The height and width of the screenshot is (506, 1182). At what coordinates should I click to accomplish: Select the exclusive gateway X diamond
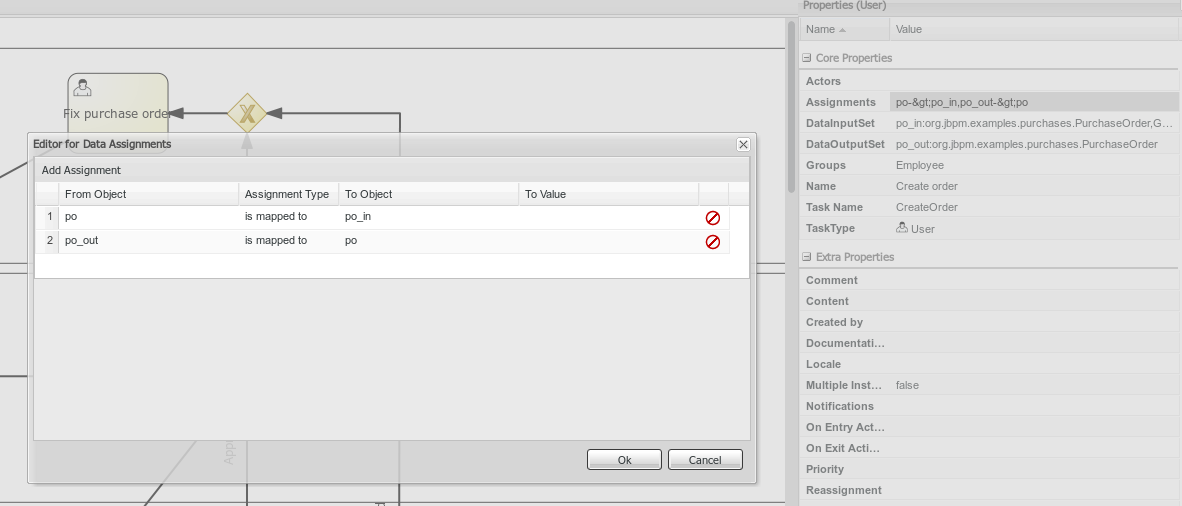(247, 114)
